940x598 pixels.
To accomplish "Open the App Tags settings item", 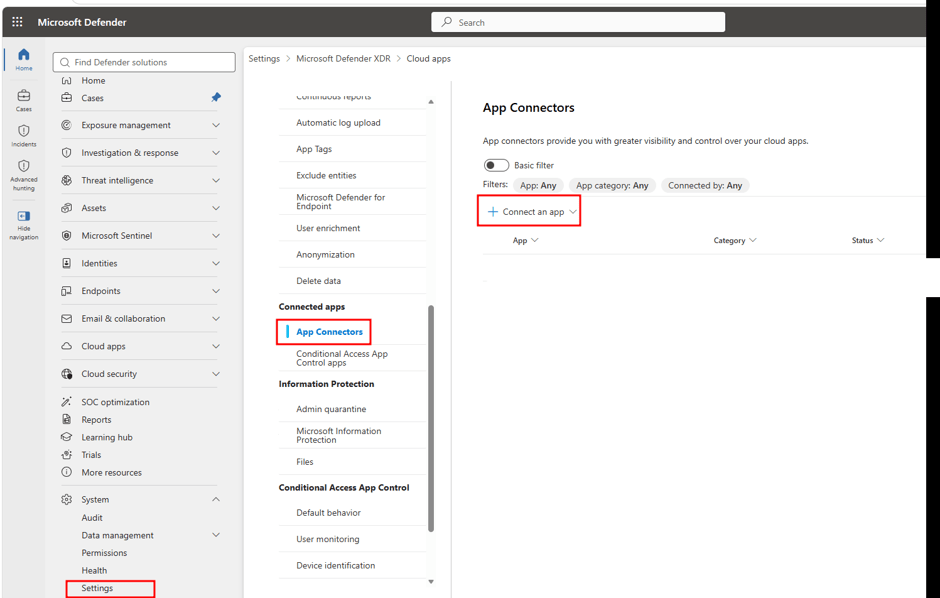I will point(314,149).
